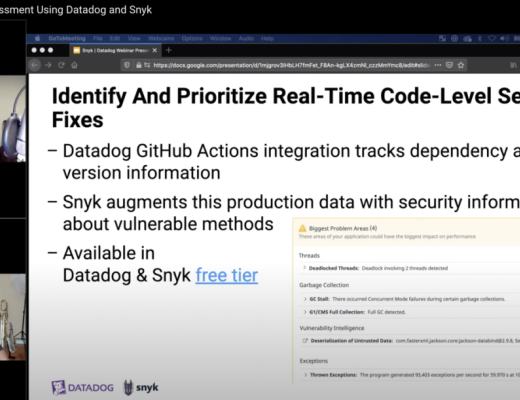The image size is (520, 400).
Task: Open the Deserialization of Untrusted Data link icon
Action: [305, 341]
